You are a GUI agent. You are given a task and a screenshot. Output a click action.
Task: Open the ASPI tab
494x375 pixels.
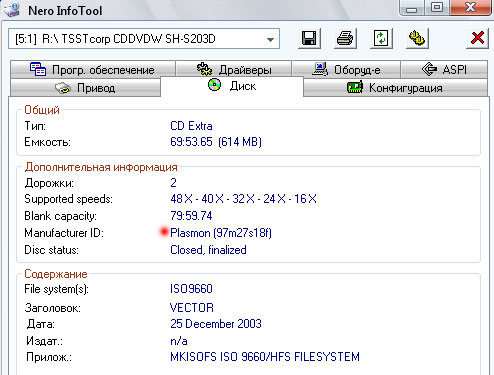[444, 69]
